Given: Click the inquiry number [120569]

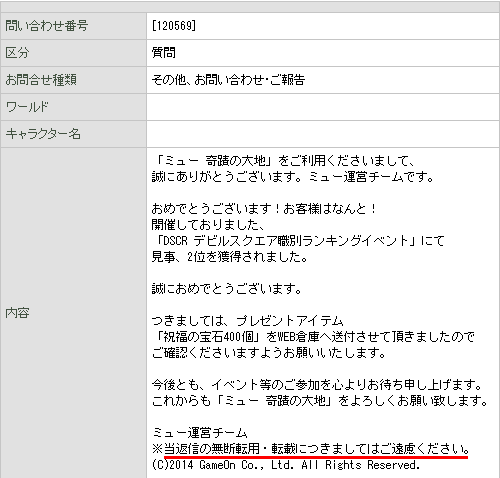Looking at the screenshot, I should click(x=174, y=26).
